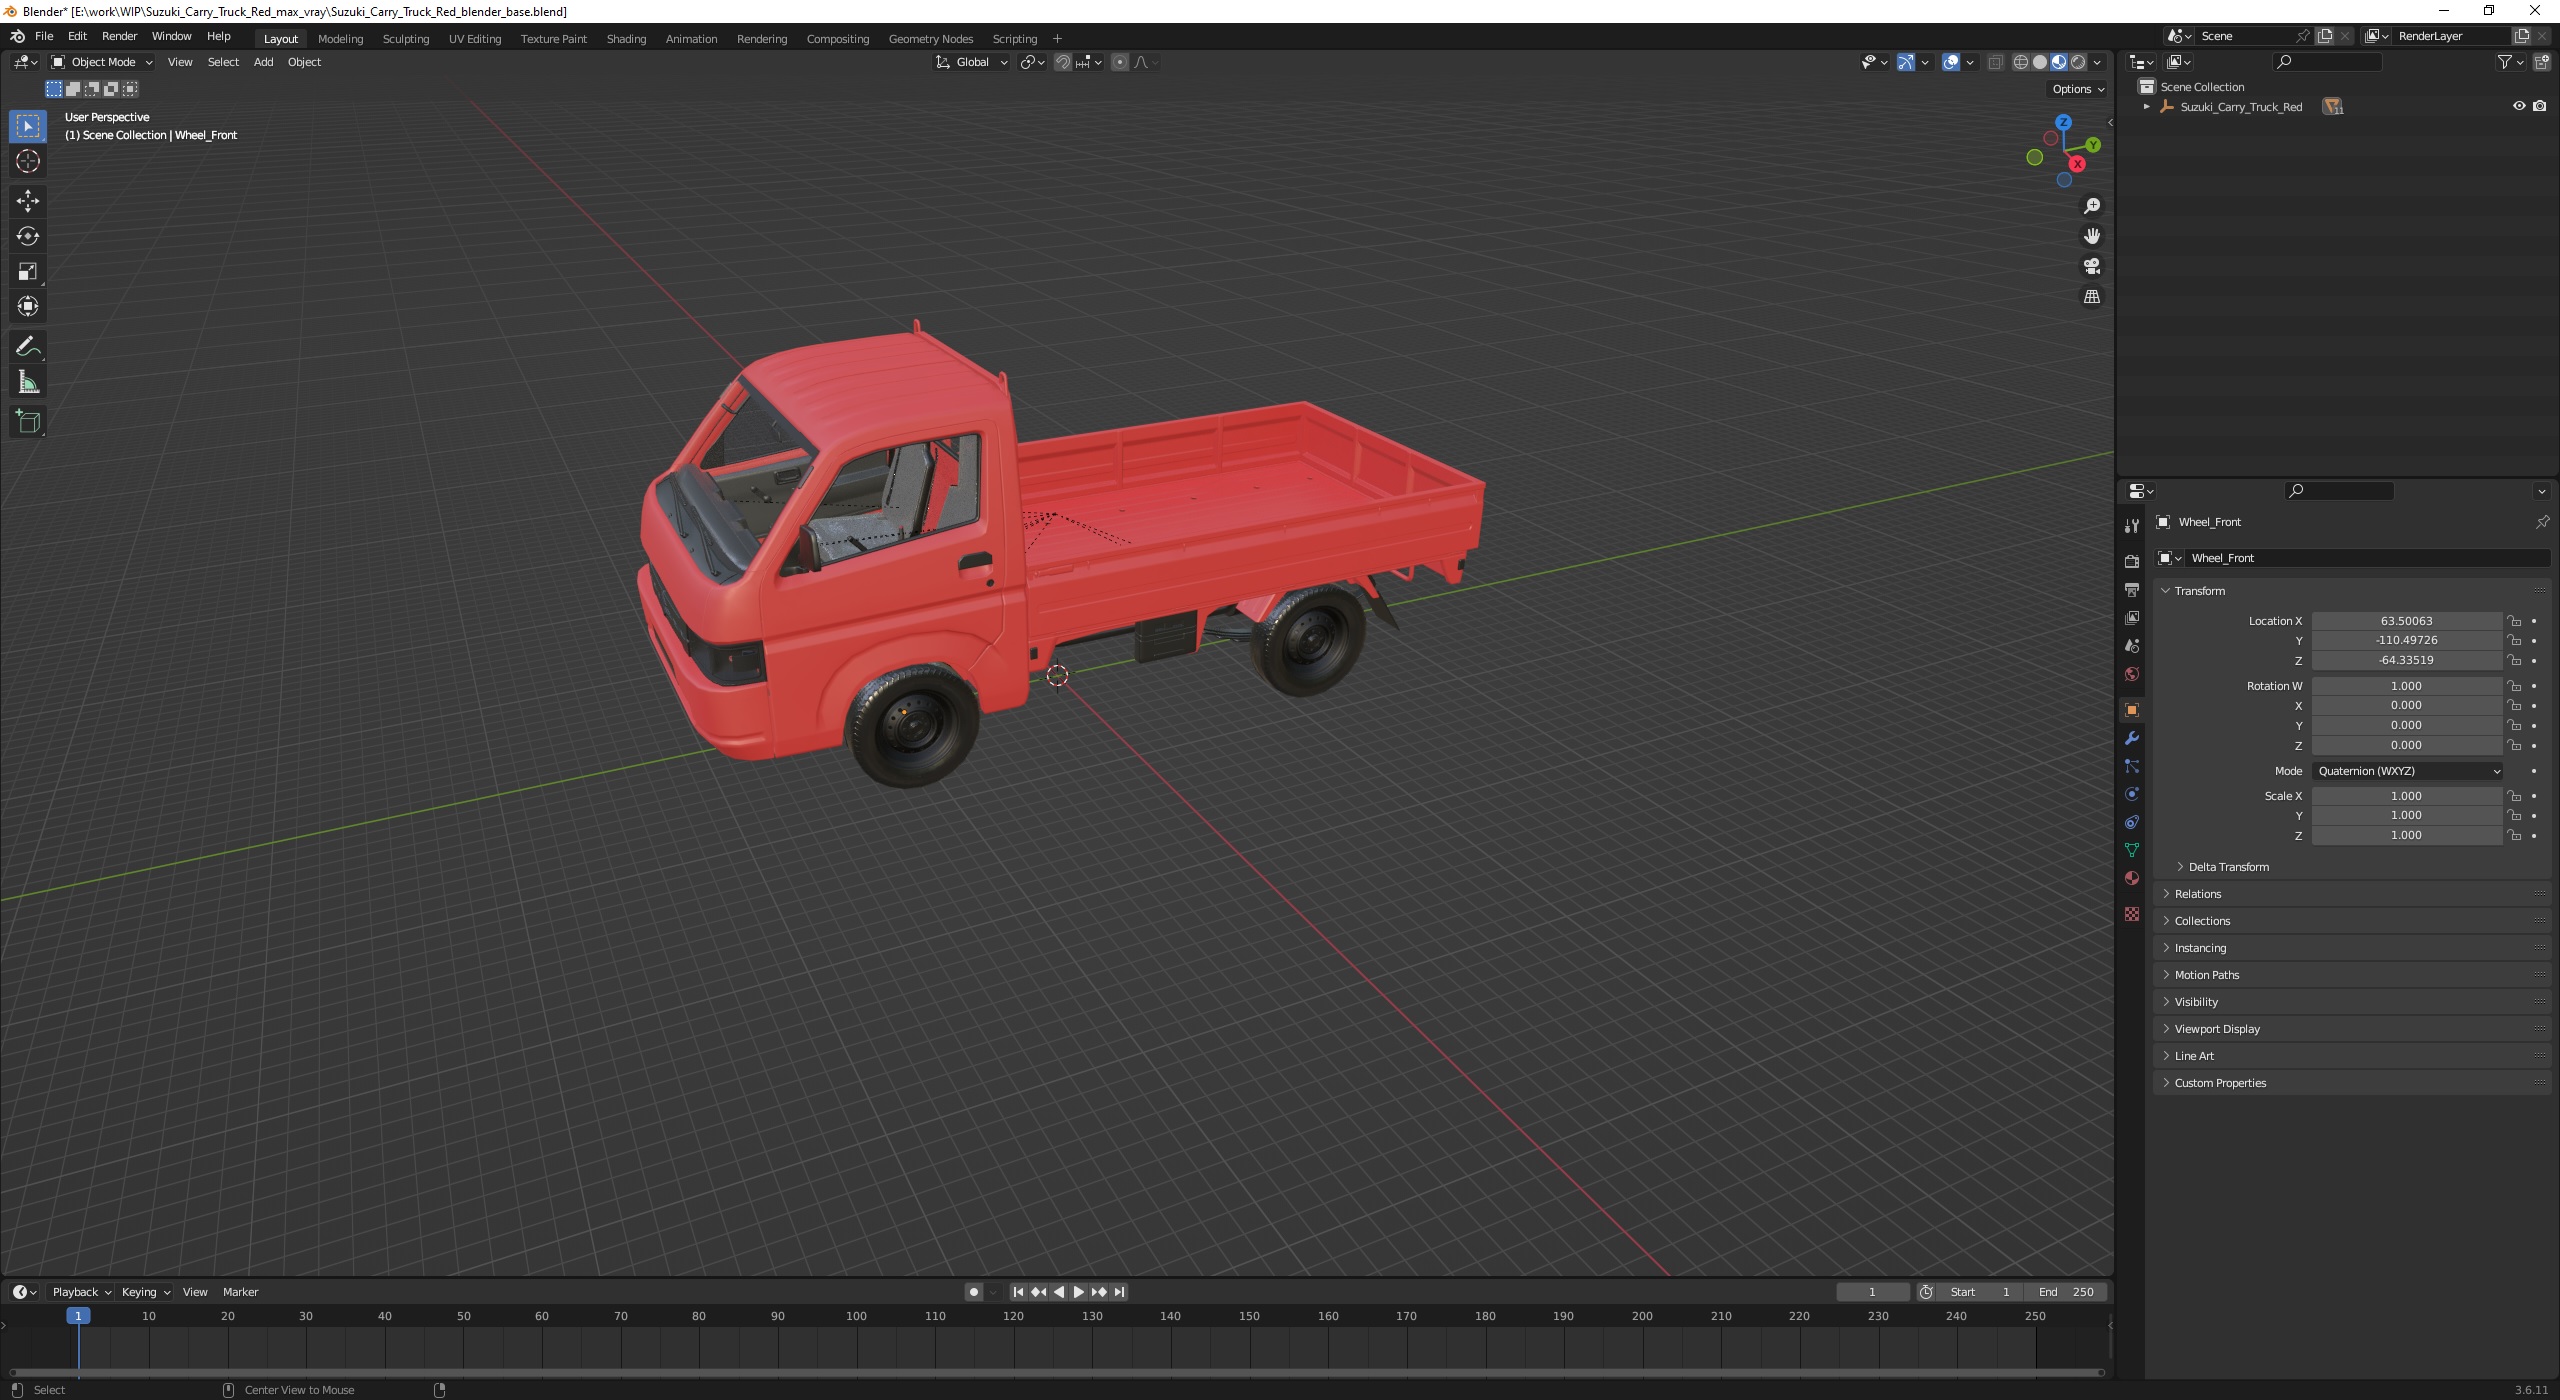Choose the combined Transform tool
The width and height of the screenshot is (2560, 1400).
(28, 306)
